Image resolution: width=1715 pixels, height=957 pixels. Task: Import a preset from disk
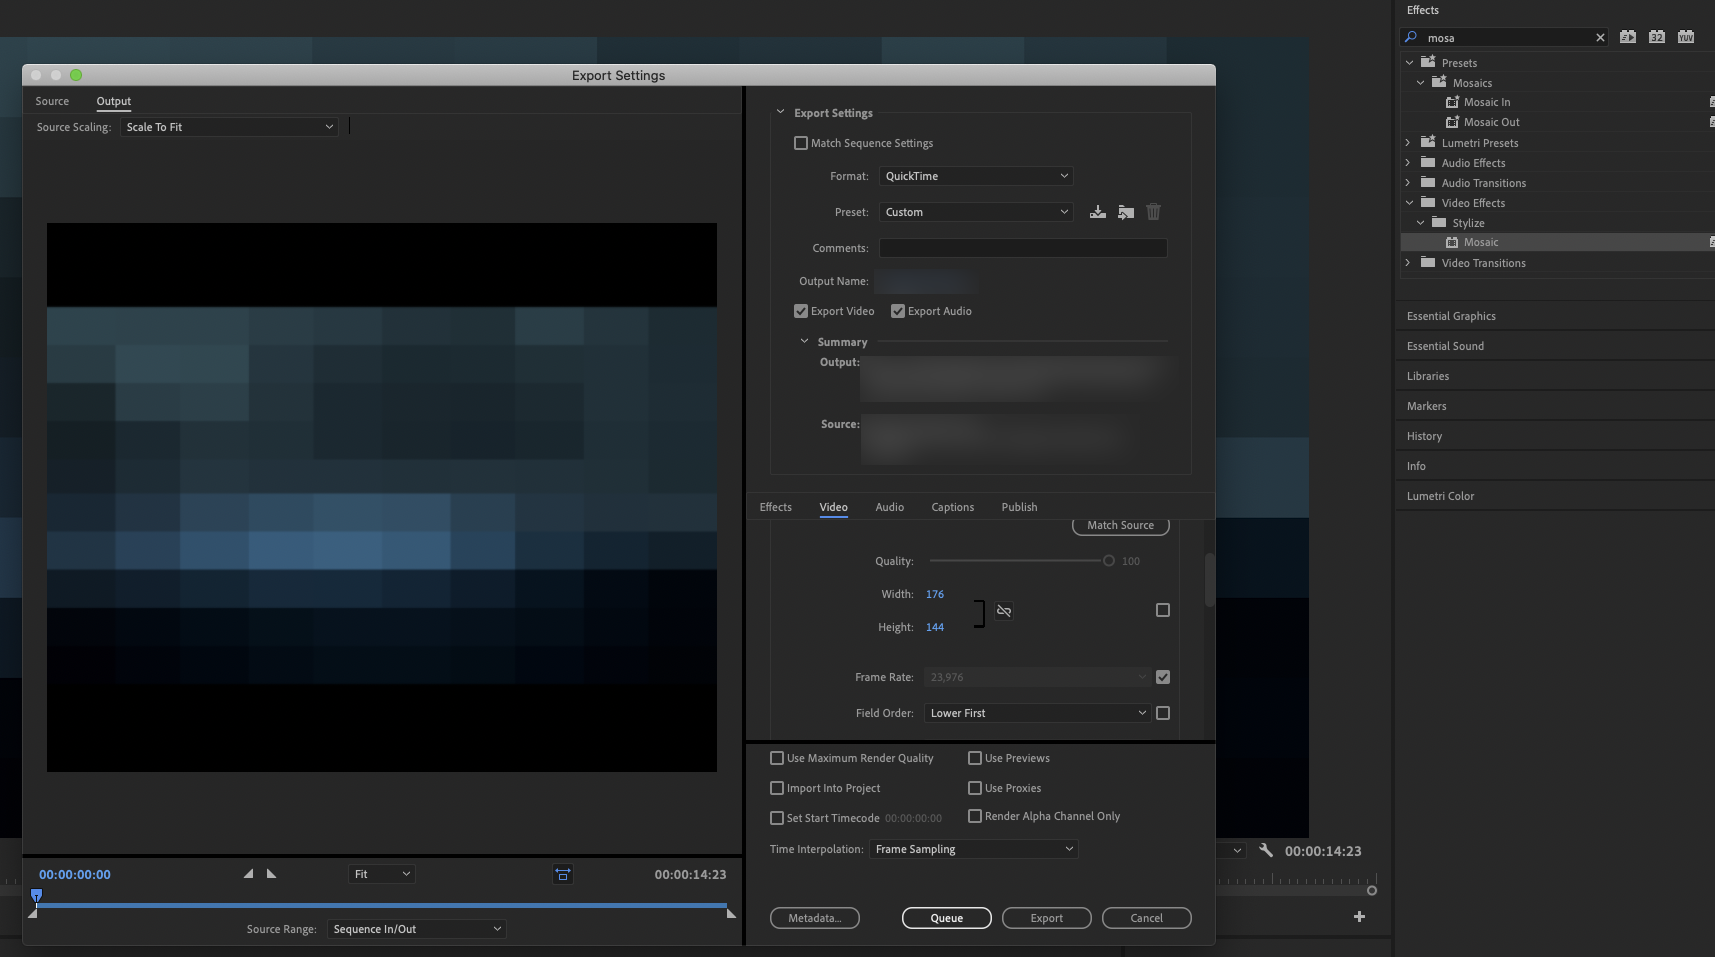click(1125, 211)
